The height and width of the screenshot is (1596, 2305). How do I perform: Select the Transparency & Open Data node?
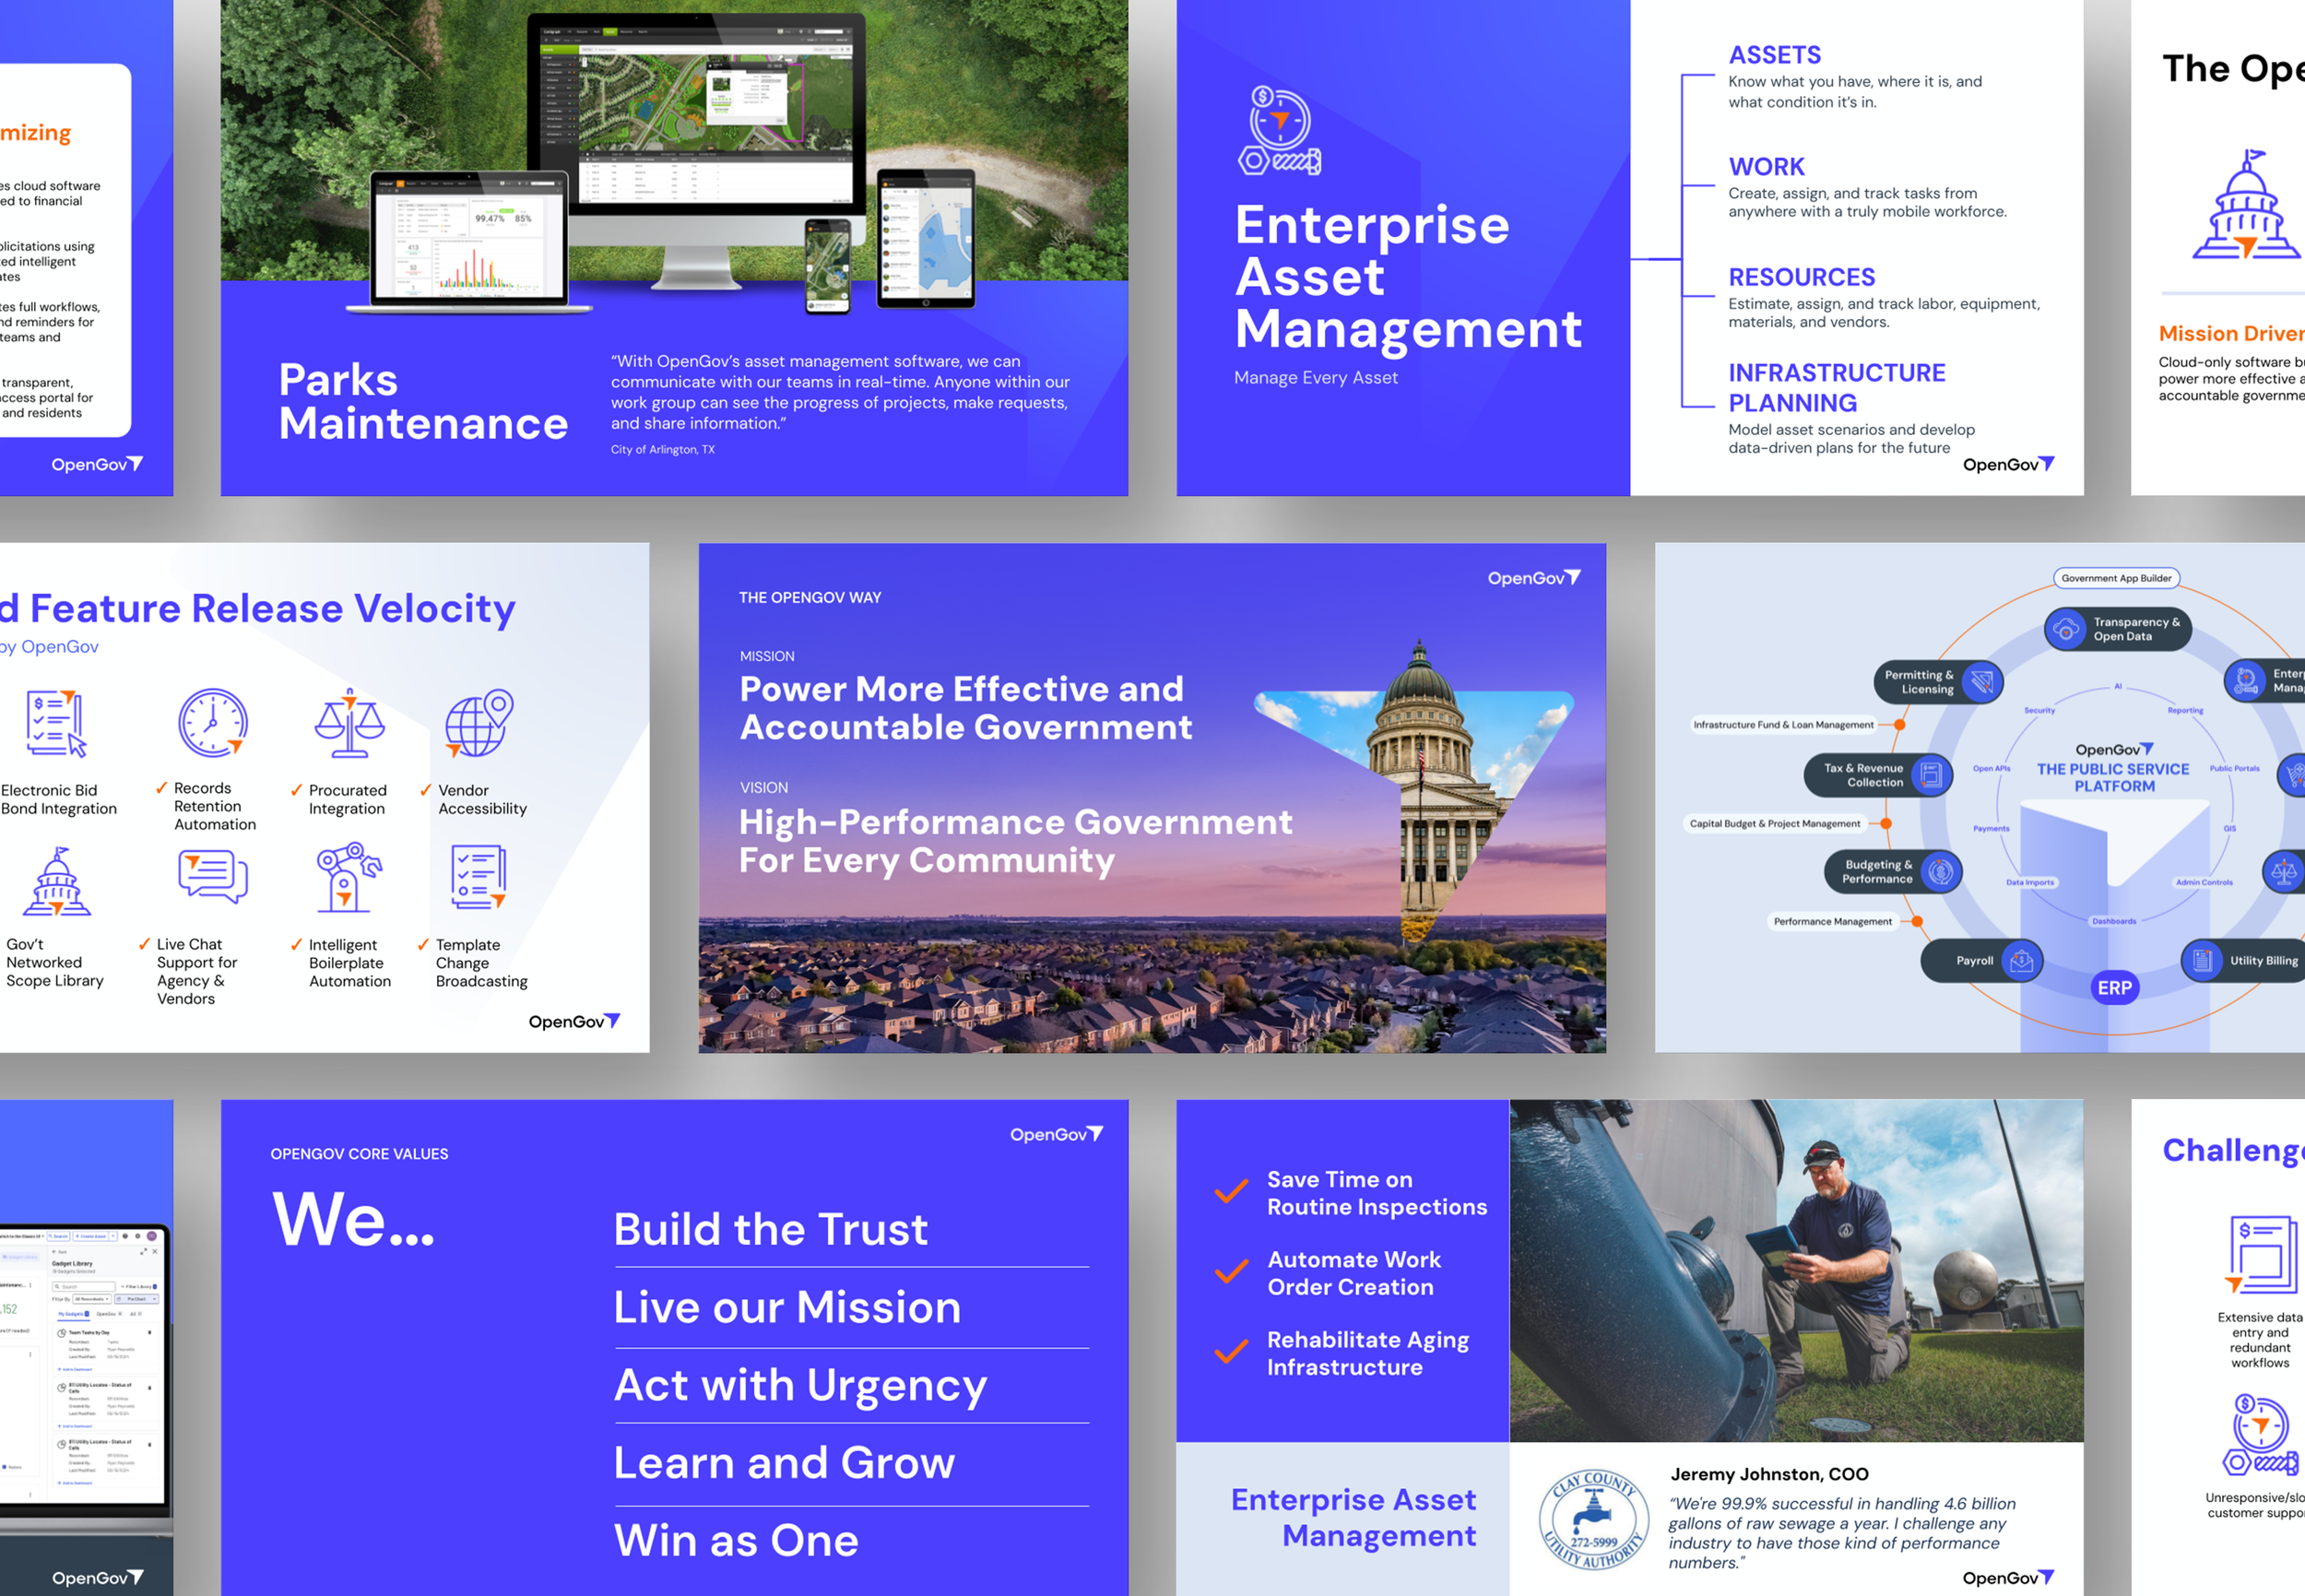point(2118,629)
